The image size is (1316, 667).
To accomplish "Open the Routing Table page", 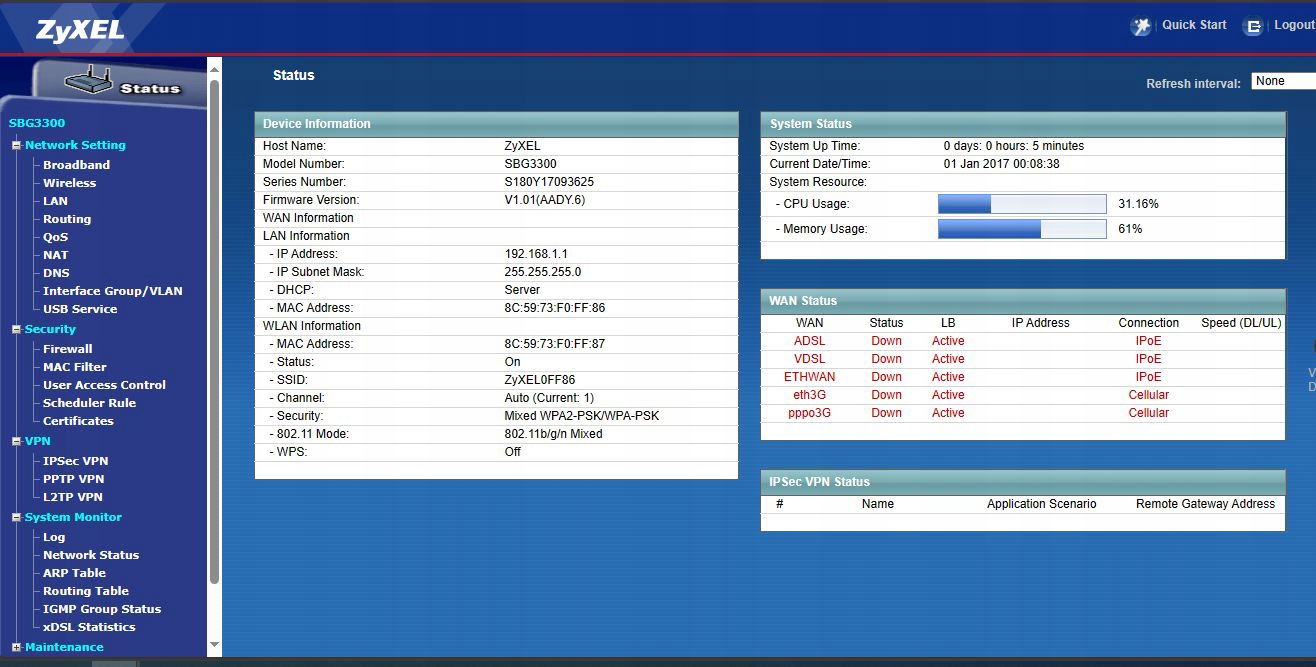I will 86,591.
